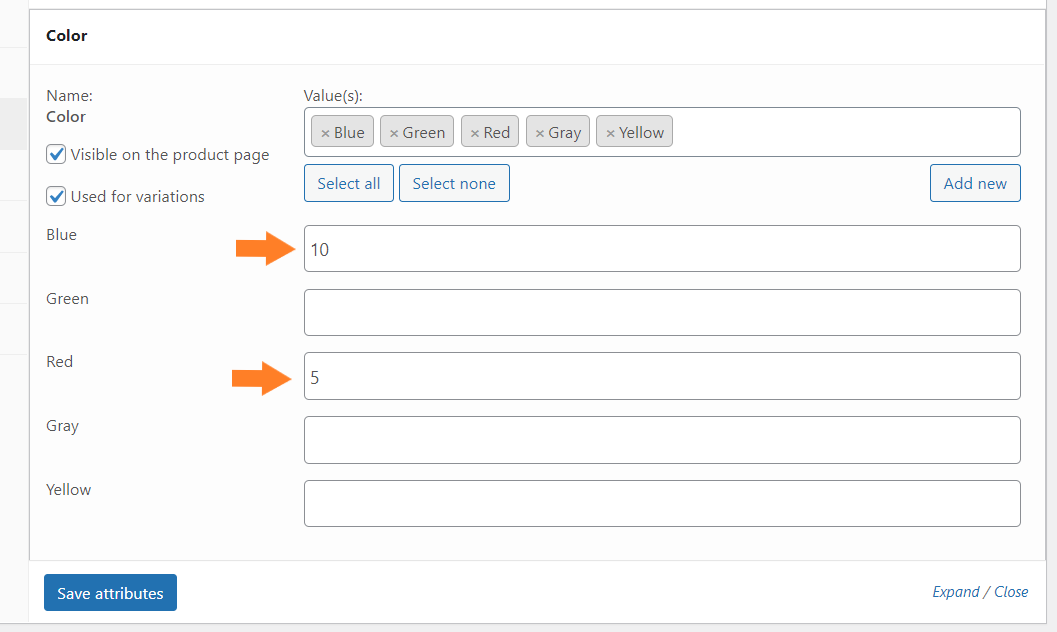Image resolution: width=1057 pixels, height=632 pixels.
Task: Save attributes with the blue button
Action: pos(111,593)
